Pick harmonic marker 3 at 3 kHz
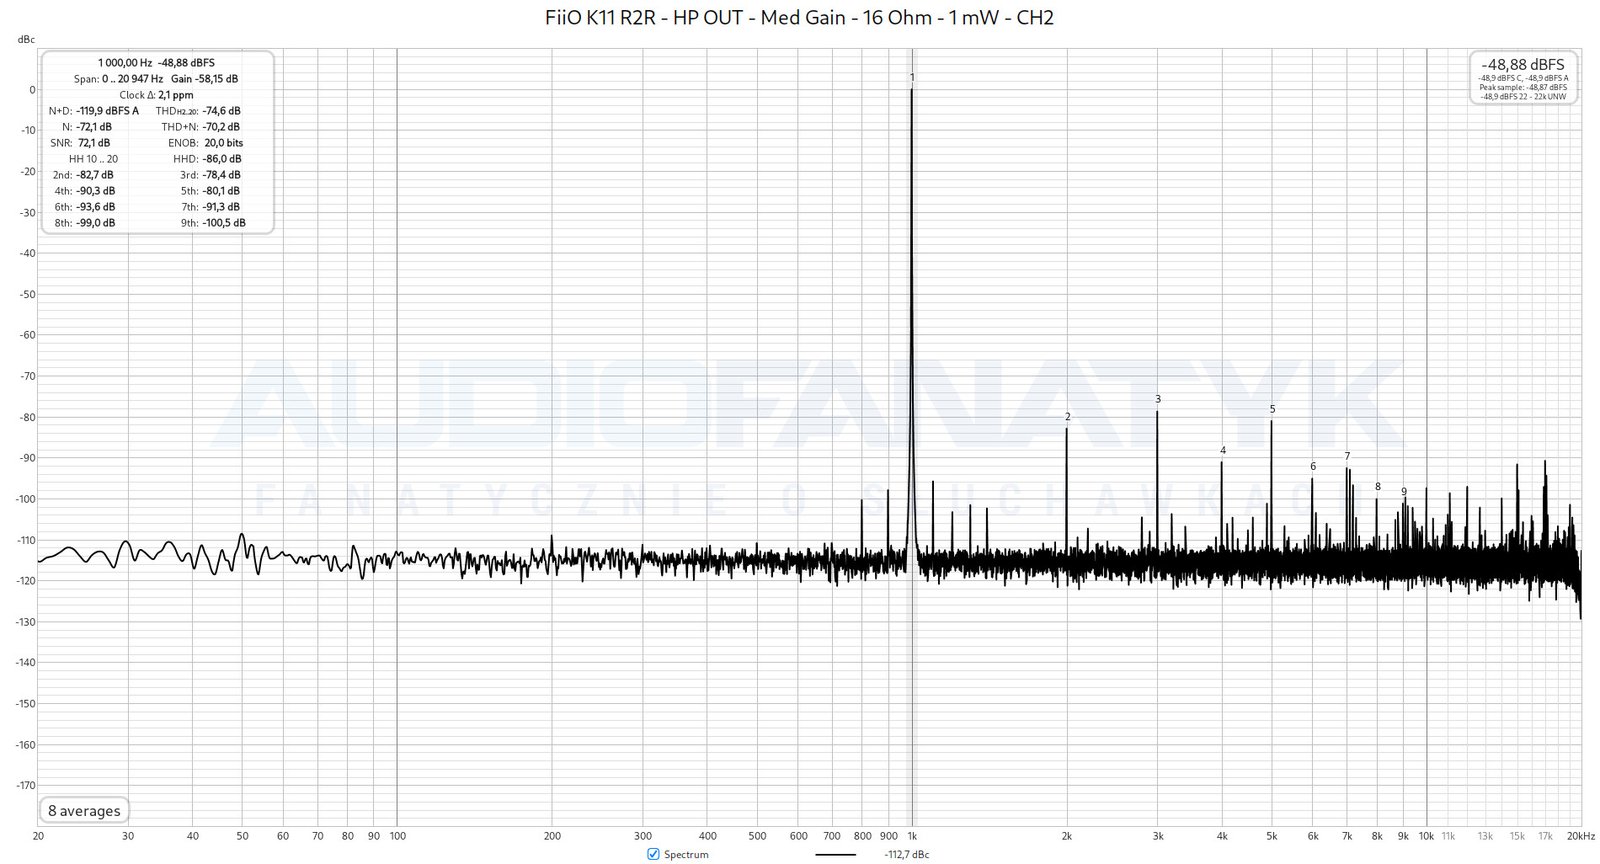The height and width of the screenshot is (864, 1600). 1158,399
